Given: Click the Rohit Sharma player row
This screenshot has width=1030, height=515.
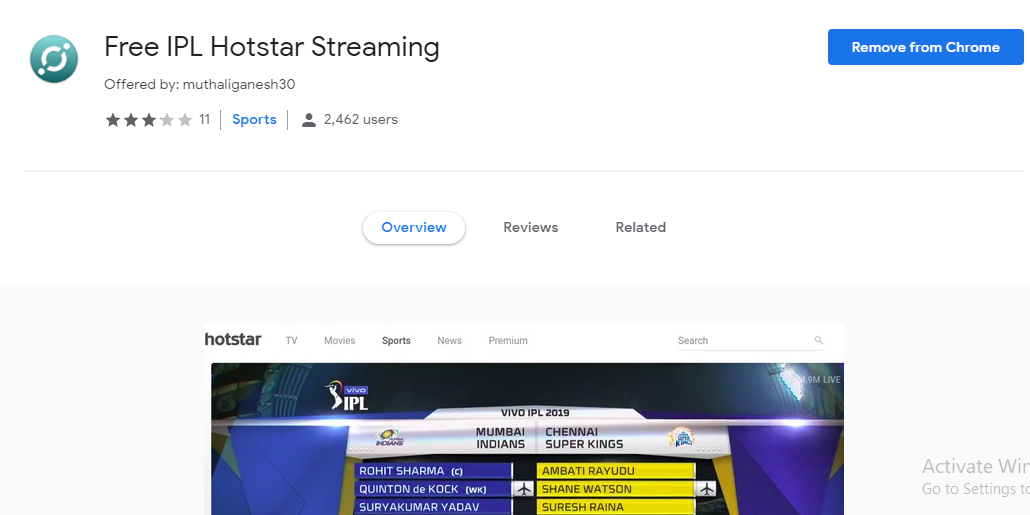Looking at the screenshot, I should 434,471.
